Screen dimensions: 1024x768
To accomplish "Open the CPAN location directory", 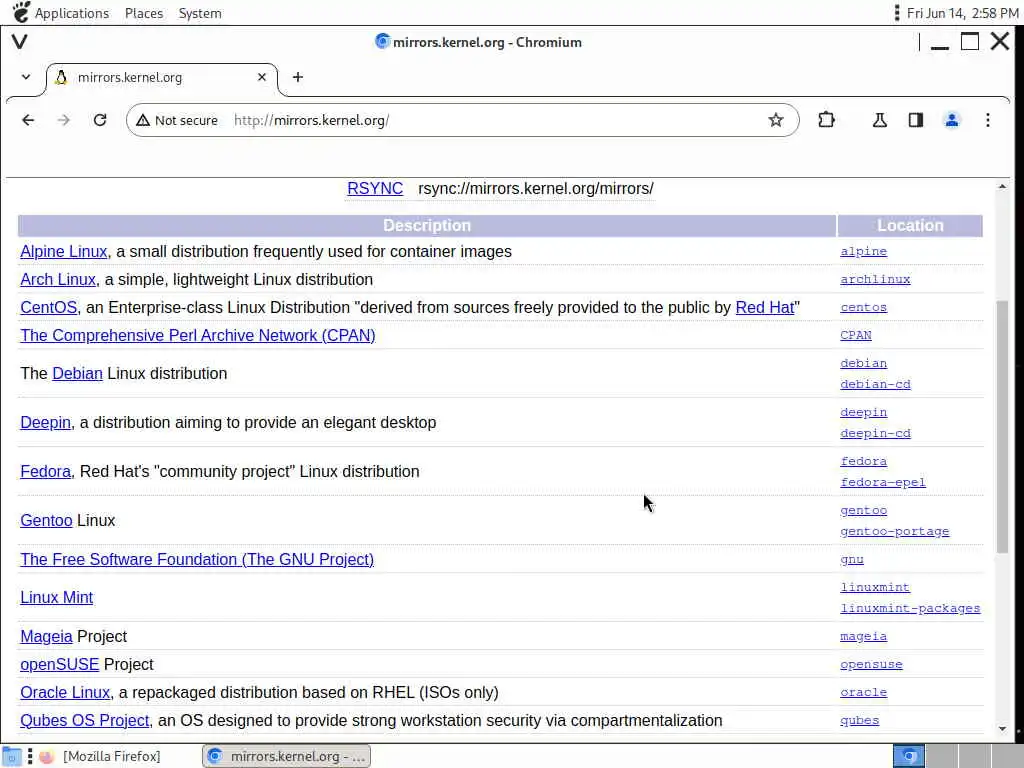I will [x=856, y=336].
